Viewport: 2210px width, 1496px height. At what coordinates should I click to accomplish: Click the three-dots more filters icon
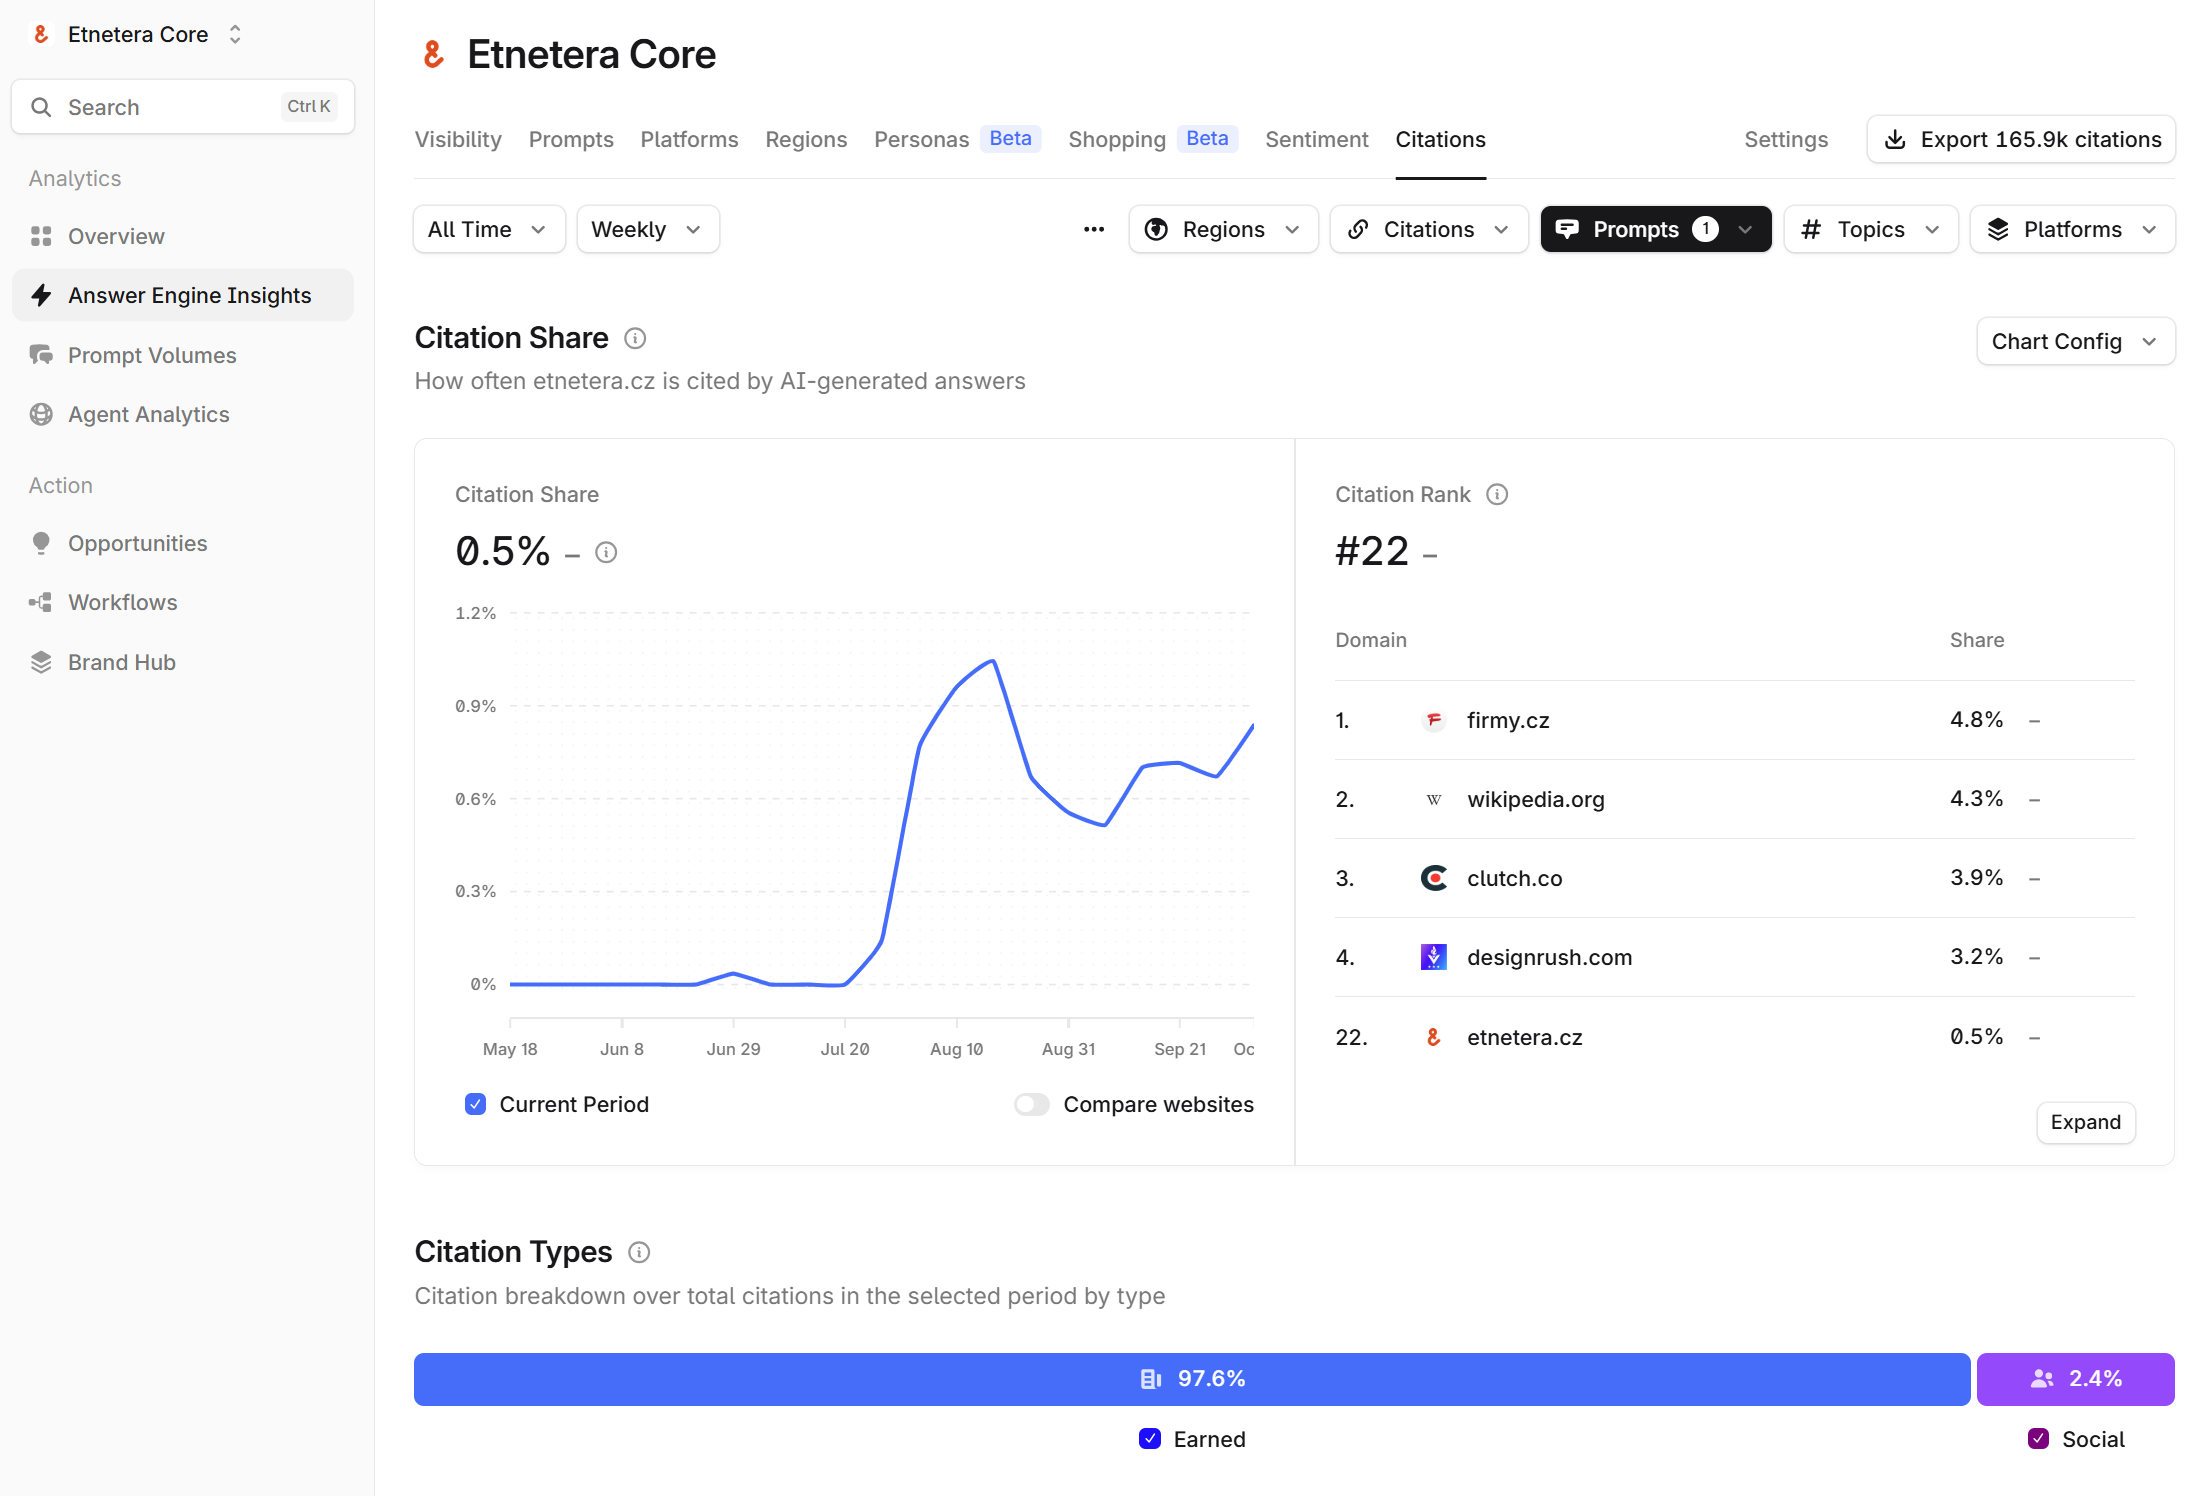(1094, 229)
